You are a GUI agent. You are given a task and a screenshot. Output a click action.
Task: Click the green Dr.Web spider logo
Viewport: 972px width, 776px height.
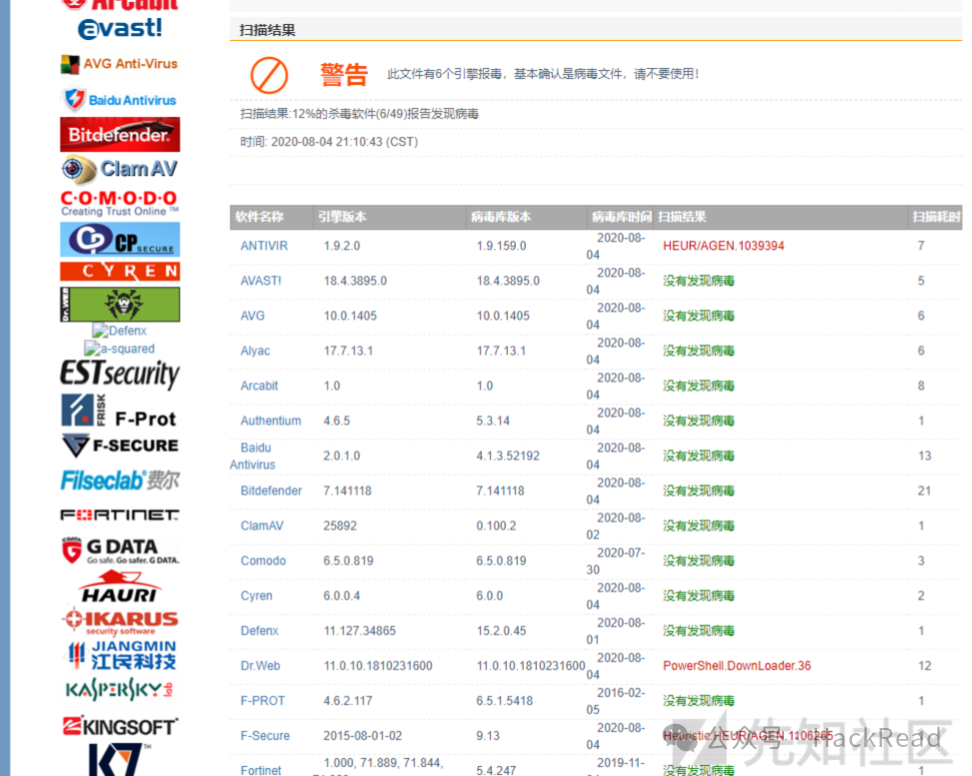tap(120, 304)
